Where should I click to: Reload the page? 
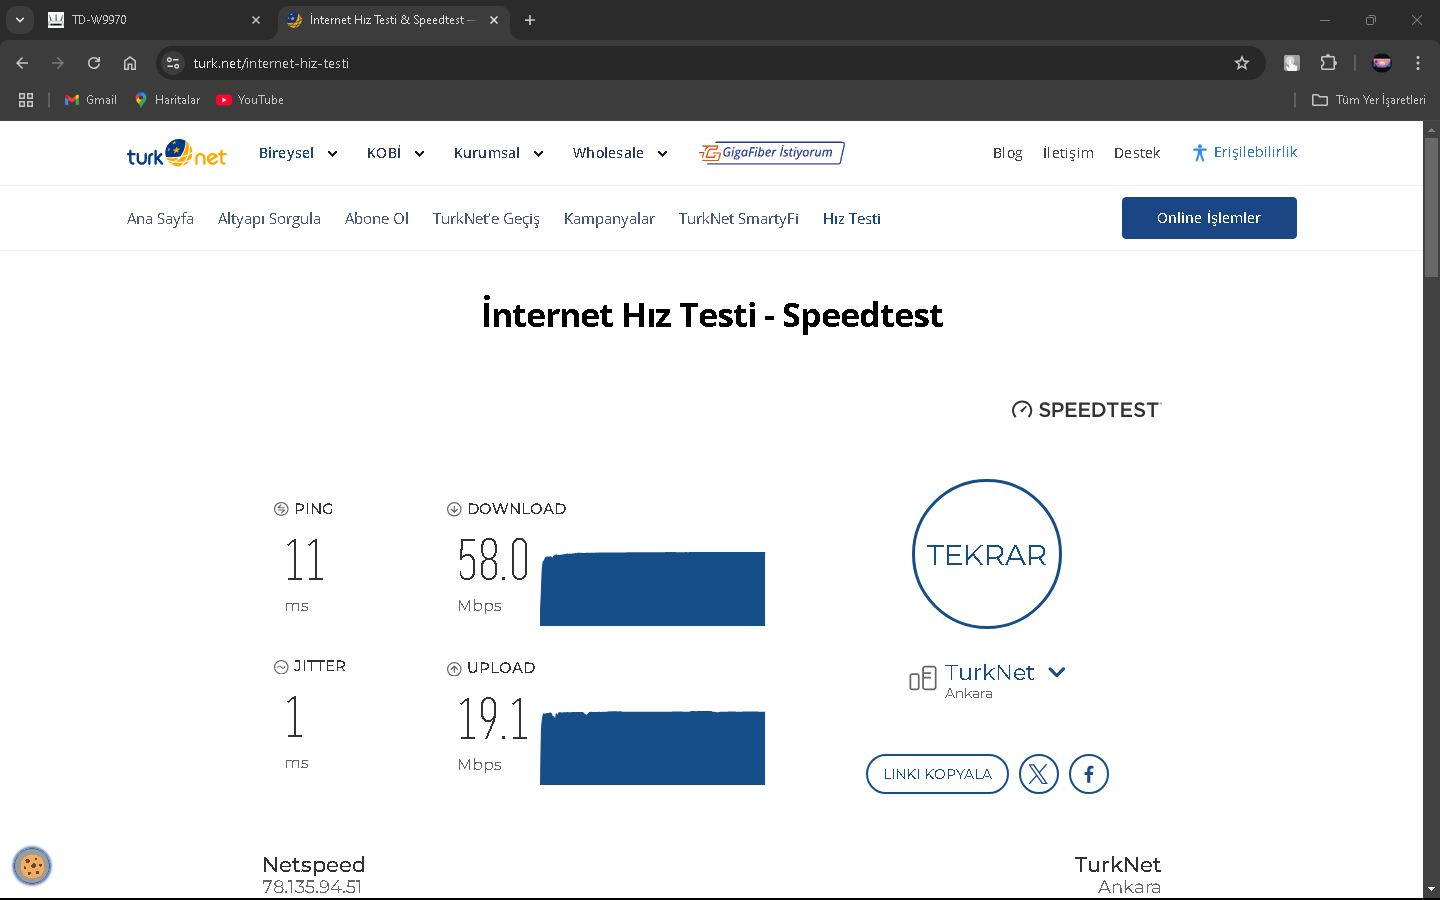(x=94, y=63)
